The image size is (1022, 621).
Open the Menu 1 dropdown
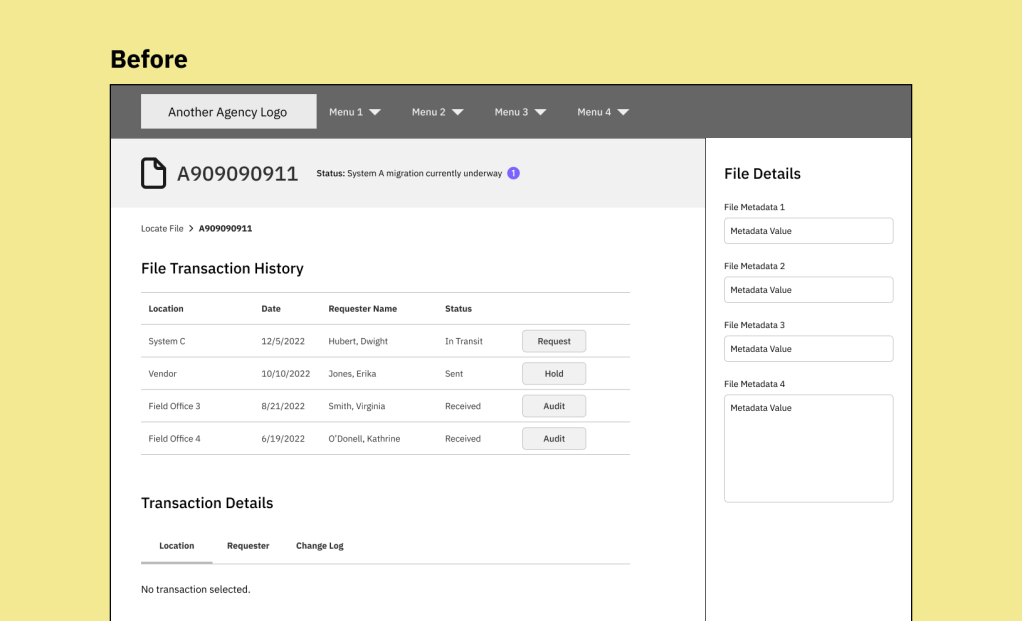[355, 112]
